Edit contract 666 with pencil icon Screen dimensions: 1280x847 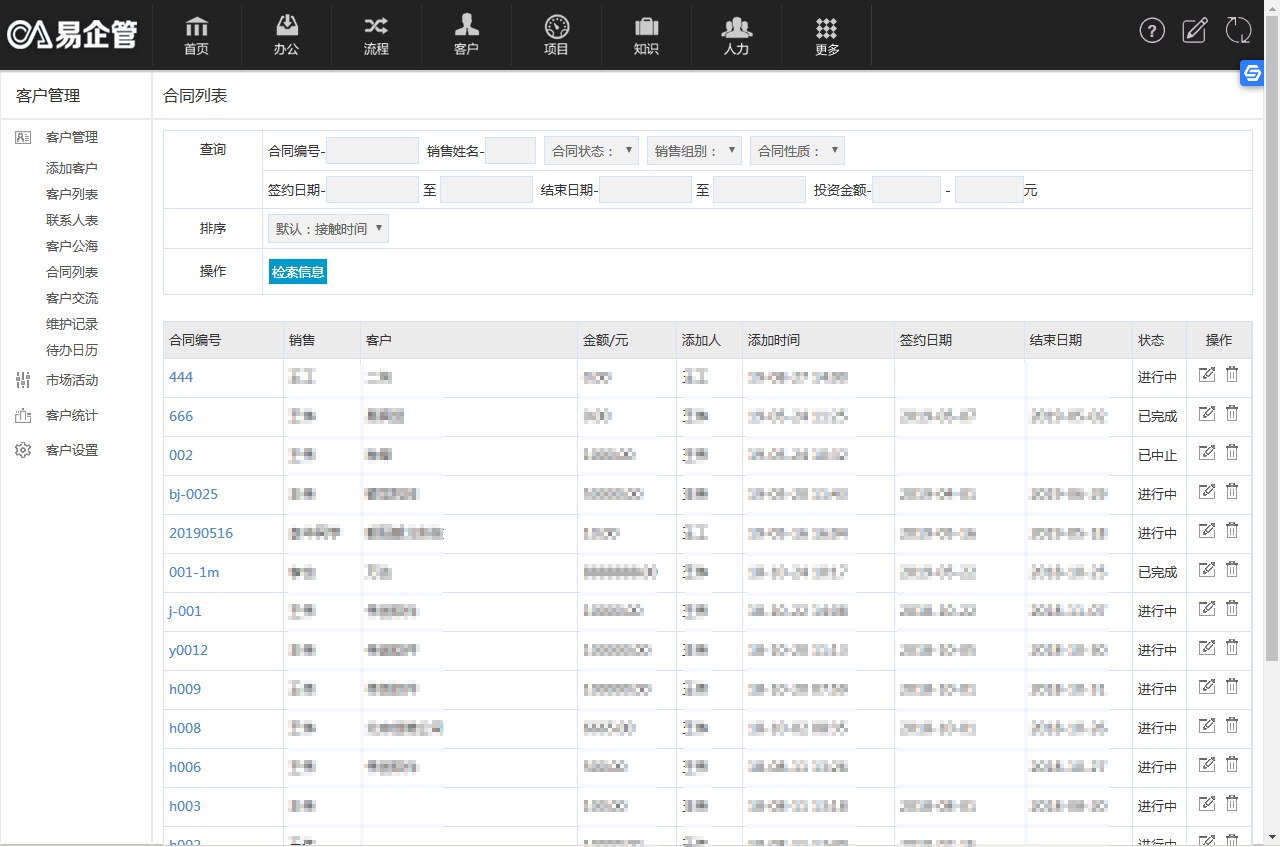[x=1207, y=413]
